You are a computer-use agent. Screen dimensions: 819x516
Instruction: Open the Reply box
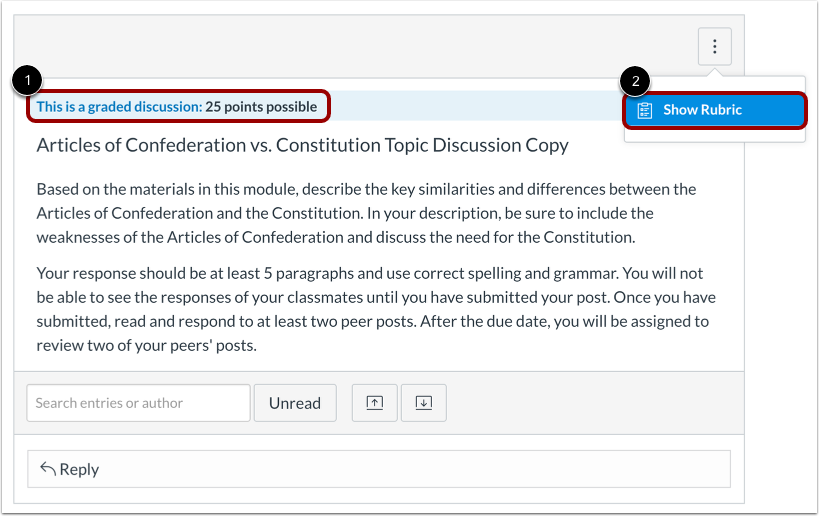379,469
